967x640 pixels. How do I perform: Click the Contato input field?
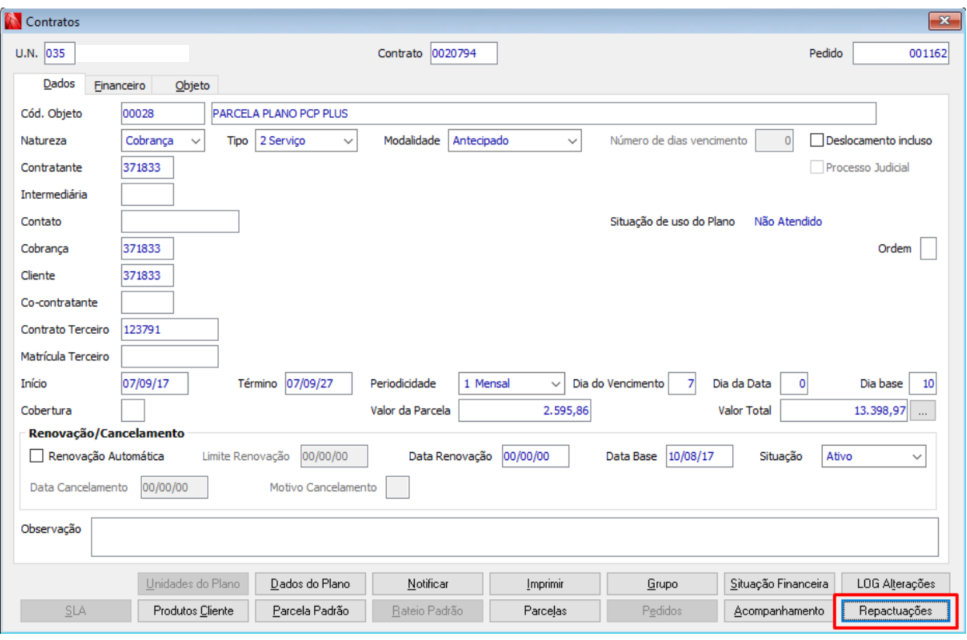pyautogui.click(x=180, y=221)
